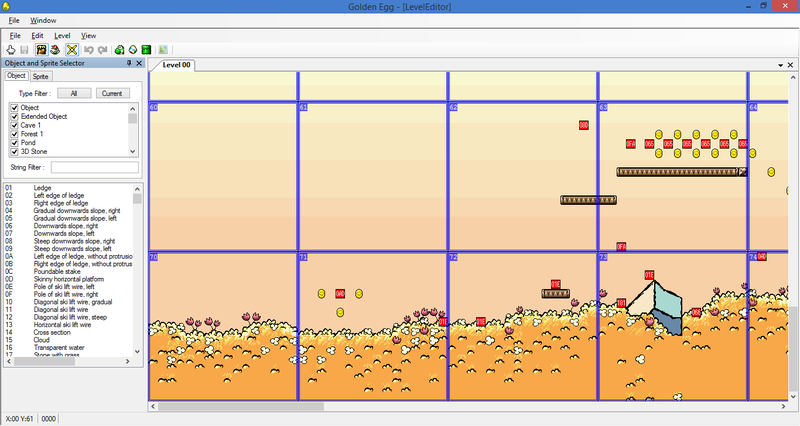Viewport: 800px width, 426px height.
Task: Click the redo arrow icon
Action: tap(103, 49)
